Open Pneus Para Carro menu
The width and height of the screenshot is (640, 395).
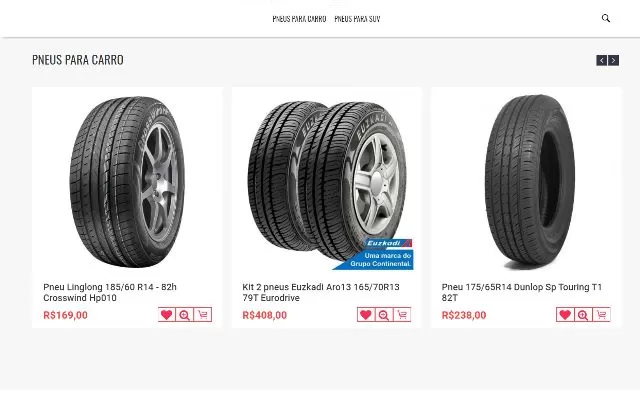[299, 19]
